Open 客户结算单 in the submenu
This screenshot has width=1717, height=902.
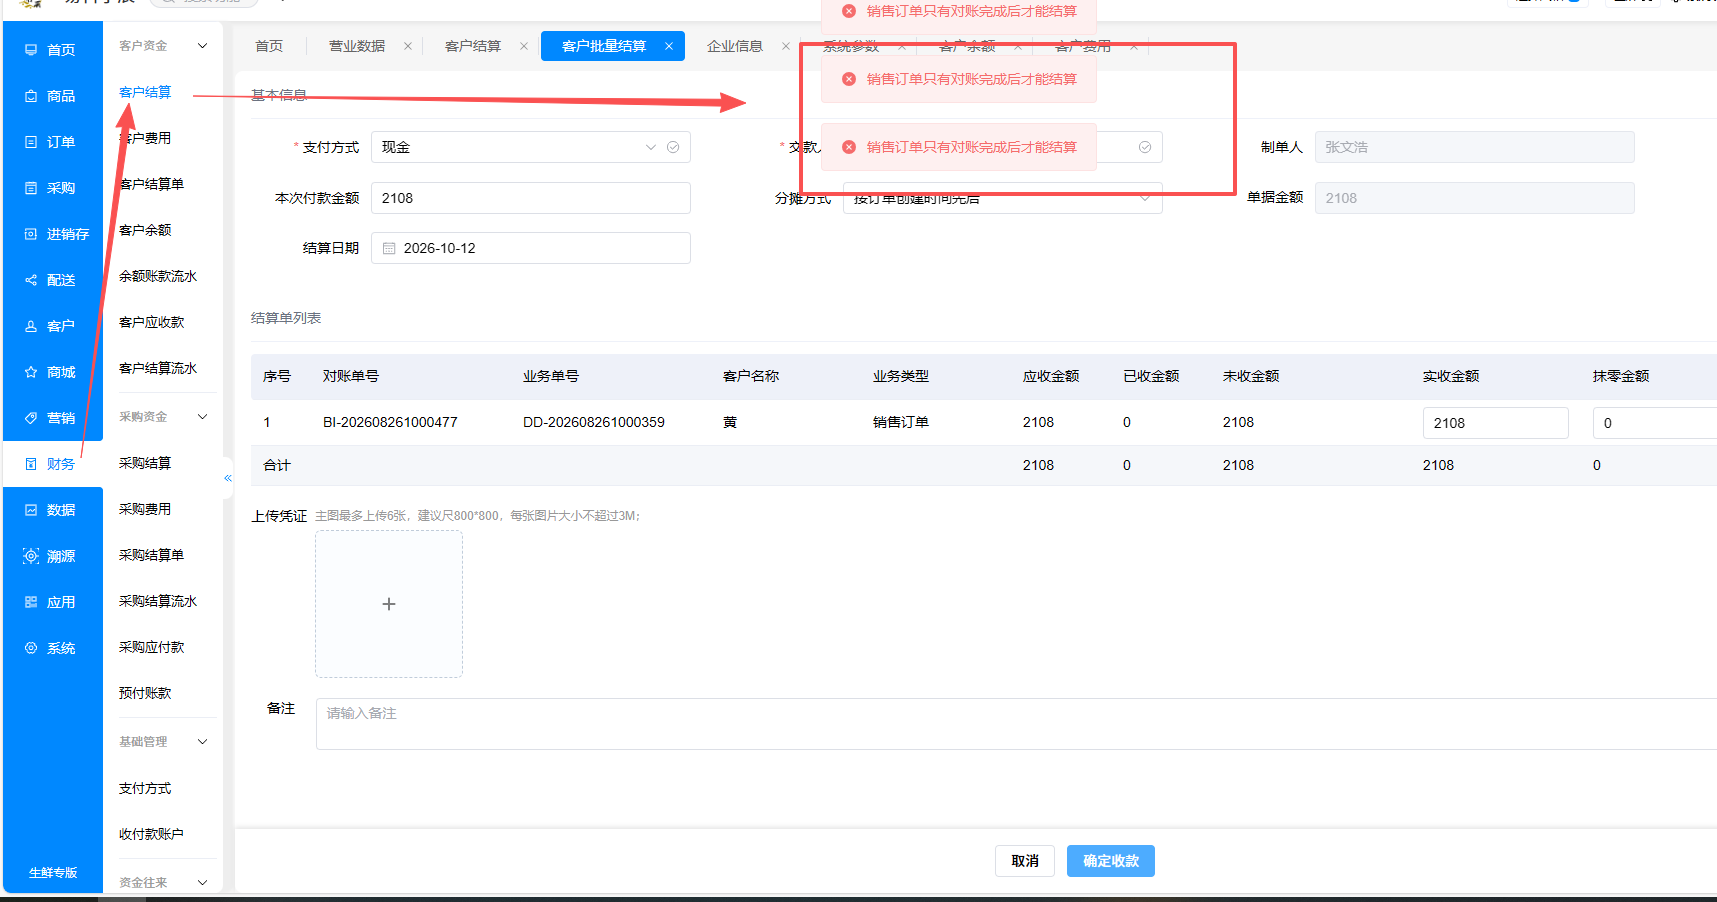[x=151, y=184]
